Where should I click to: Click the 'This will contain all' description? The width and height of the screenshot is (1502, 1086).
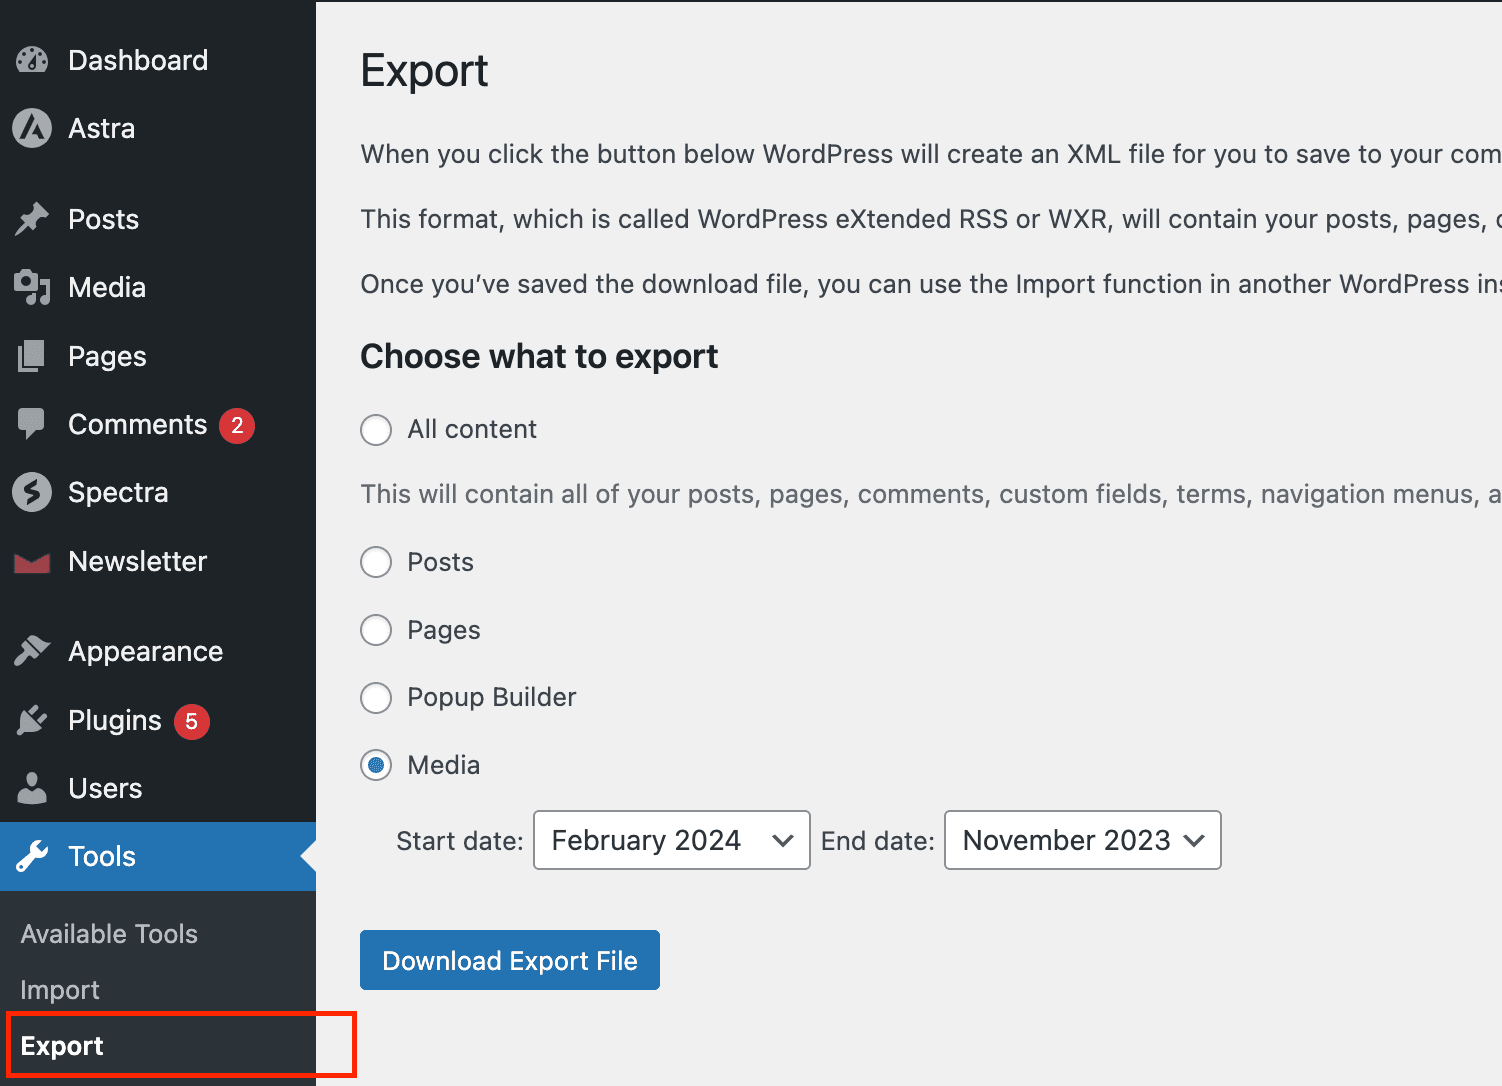pyautogui.click(x=931, y=494)
